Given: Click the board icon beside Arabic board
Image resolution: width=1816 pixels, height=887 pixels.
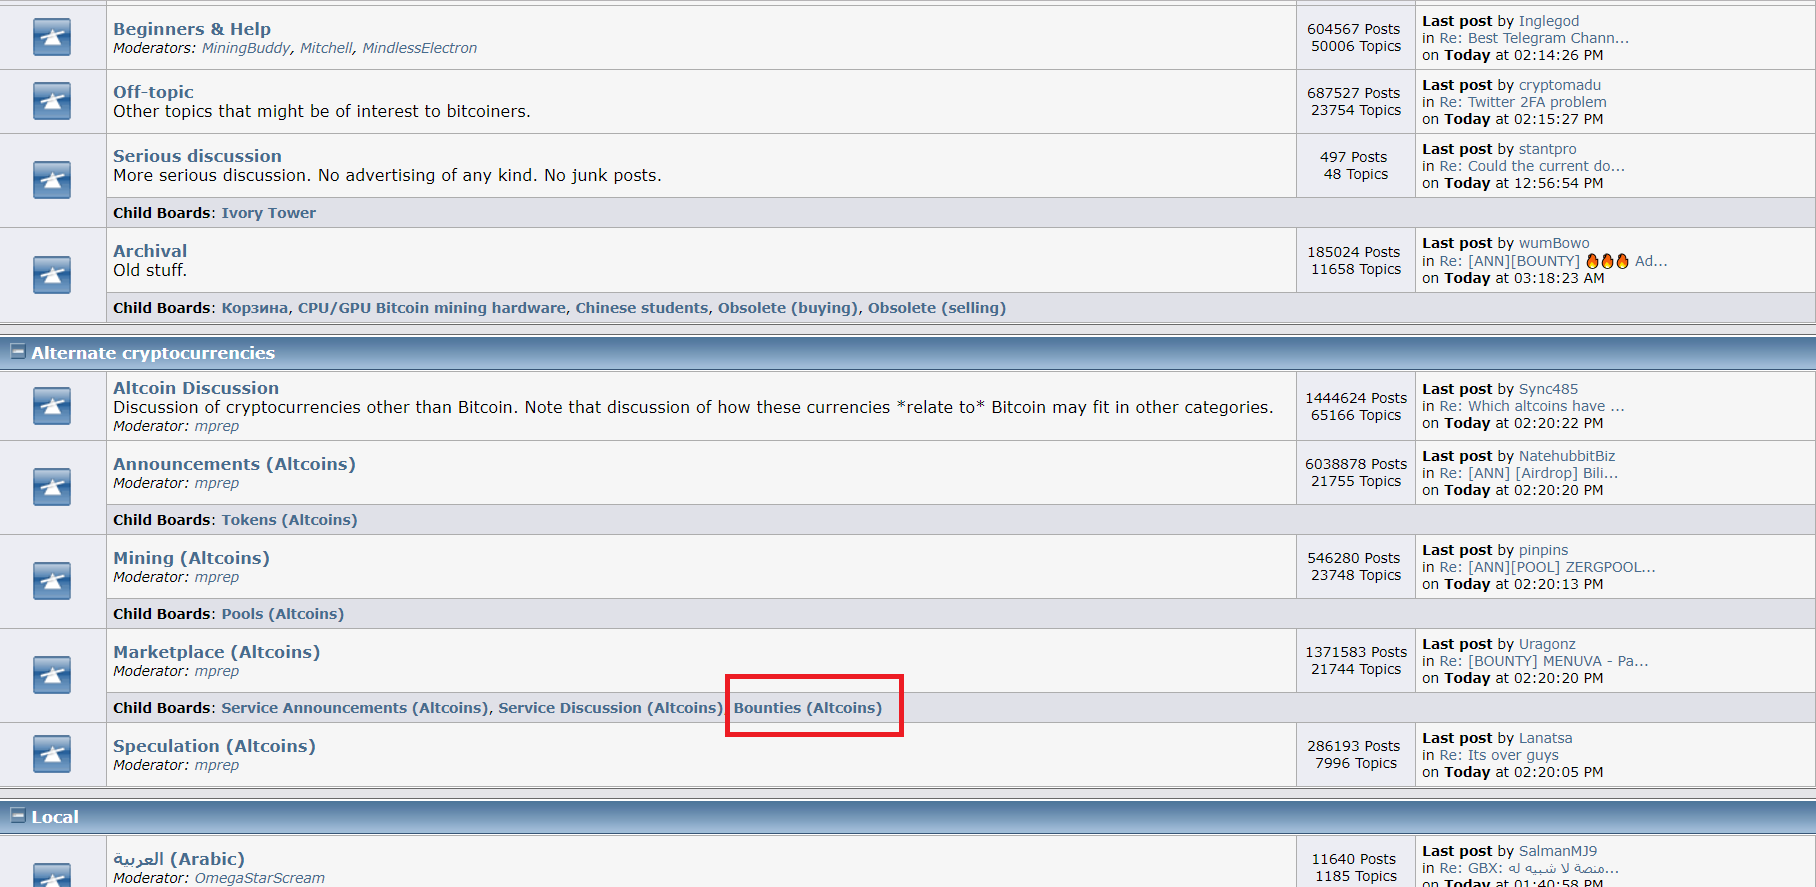Looking at the screenshot, I should click(x=52, y=874).
